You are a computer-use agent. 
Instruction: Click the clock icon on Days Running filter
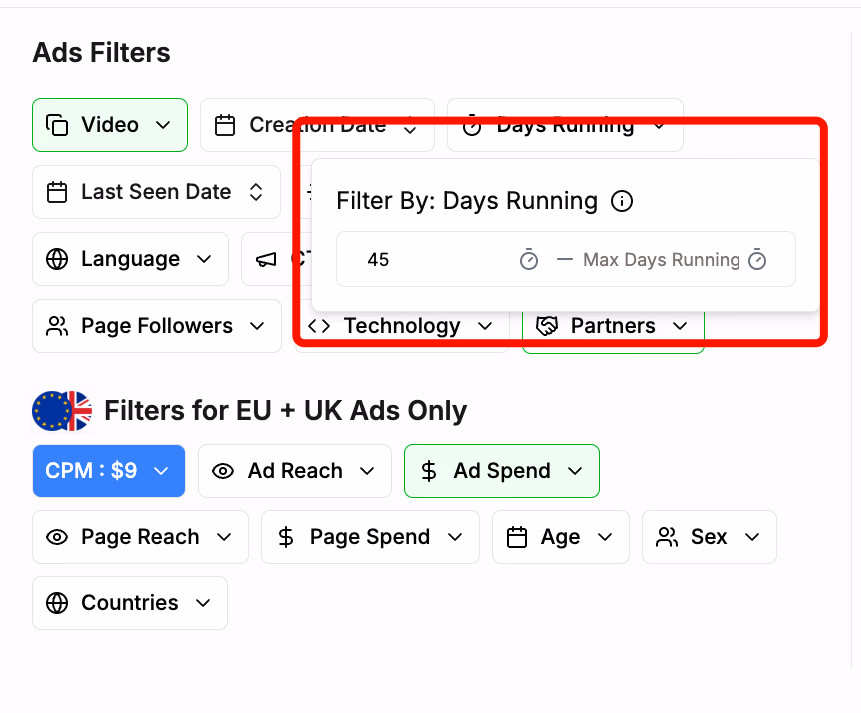click(x=471, y=125)
